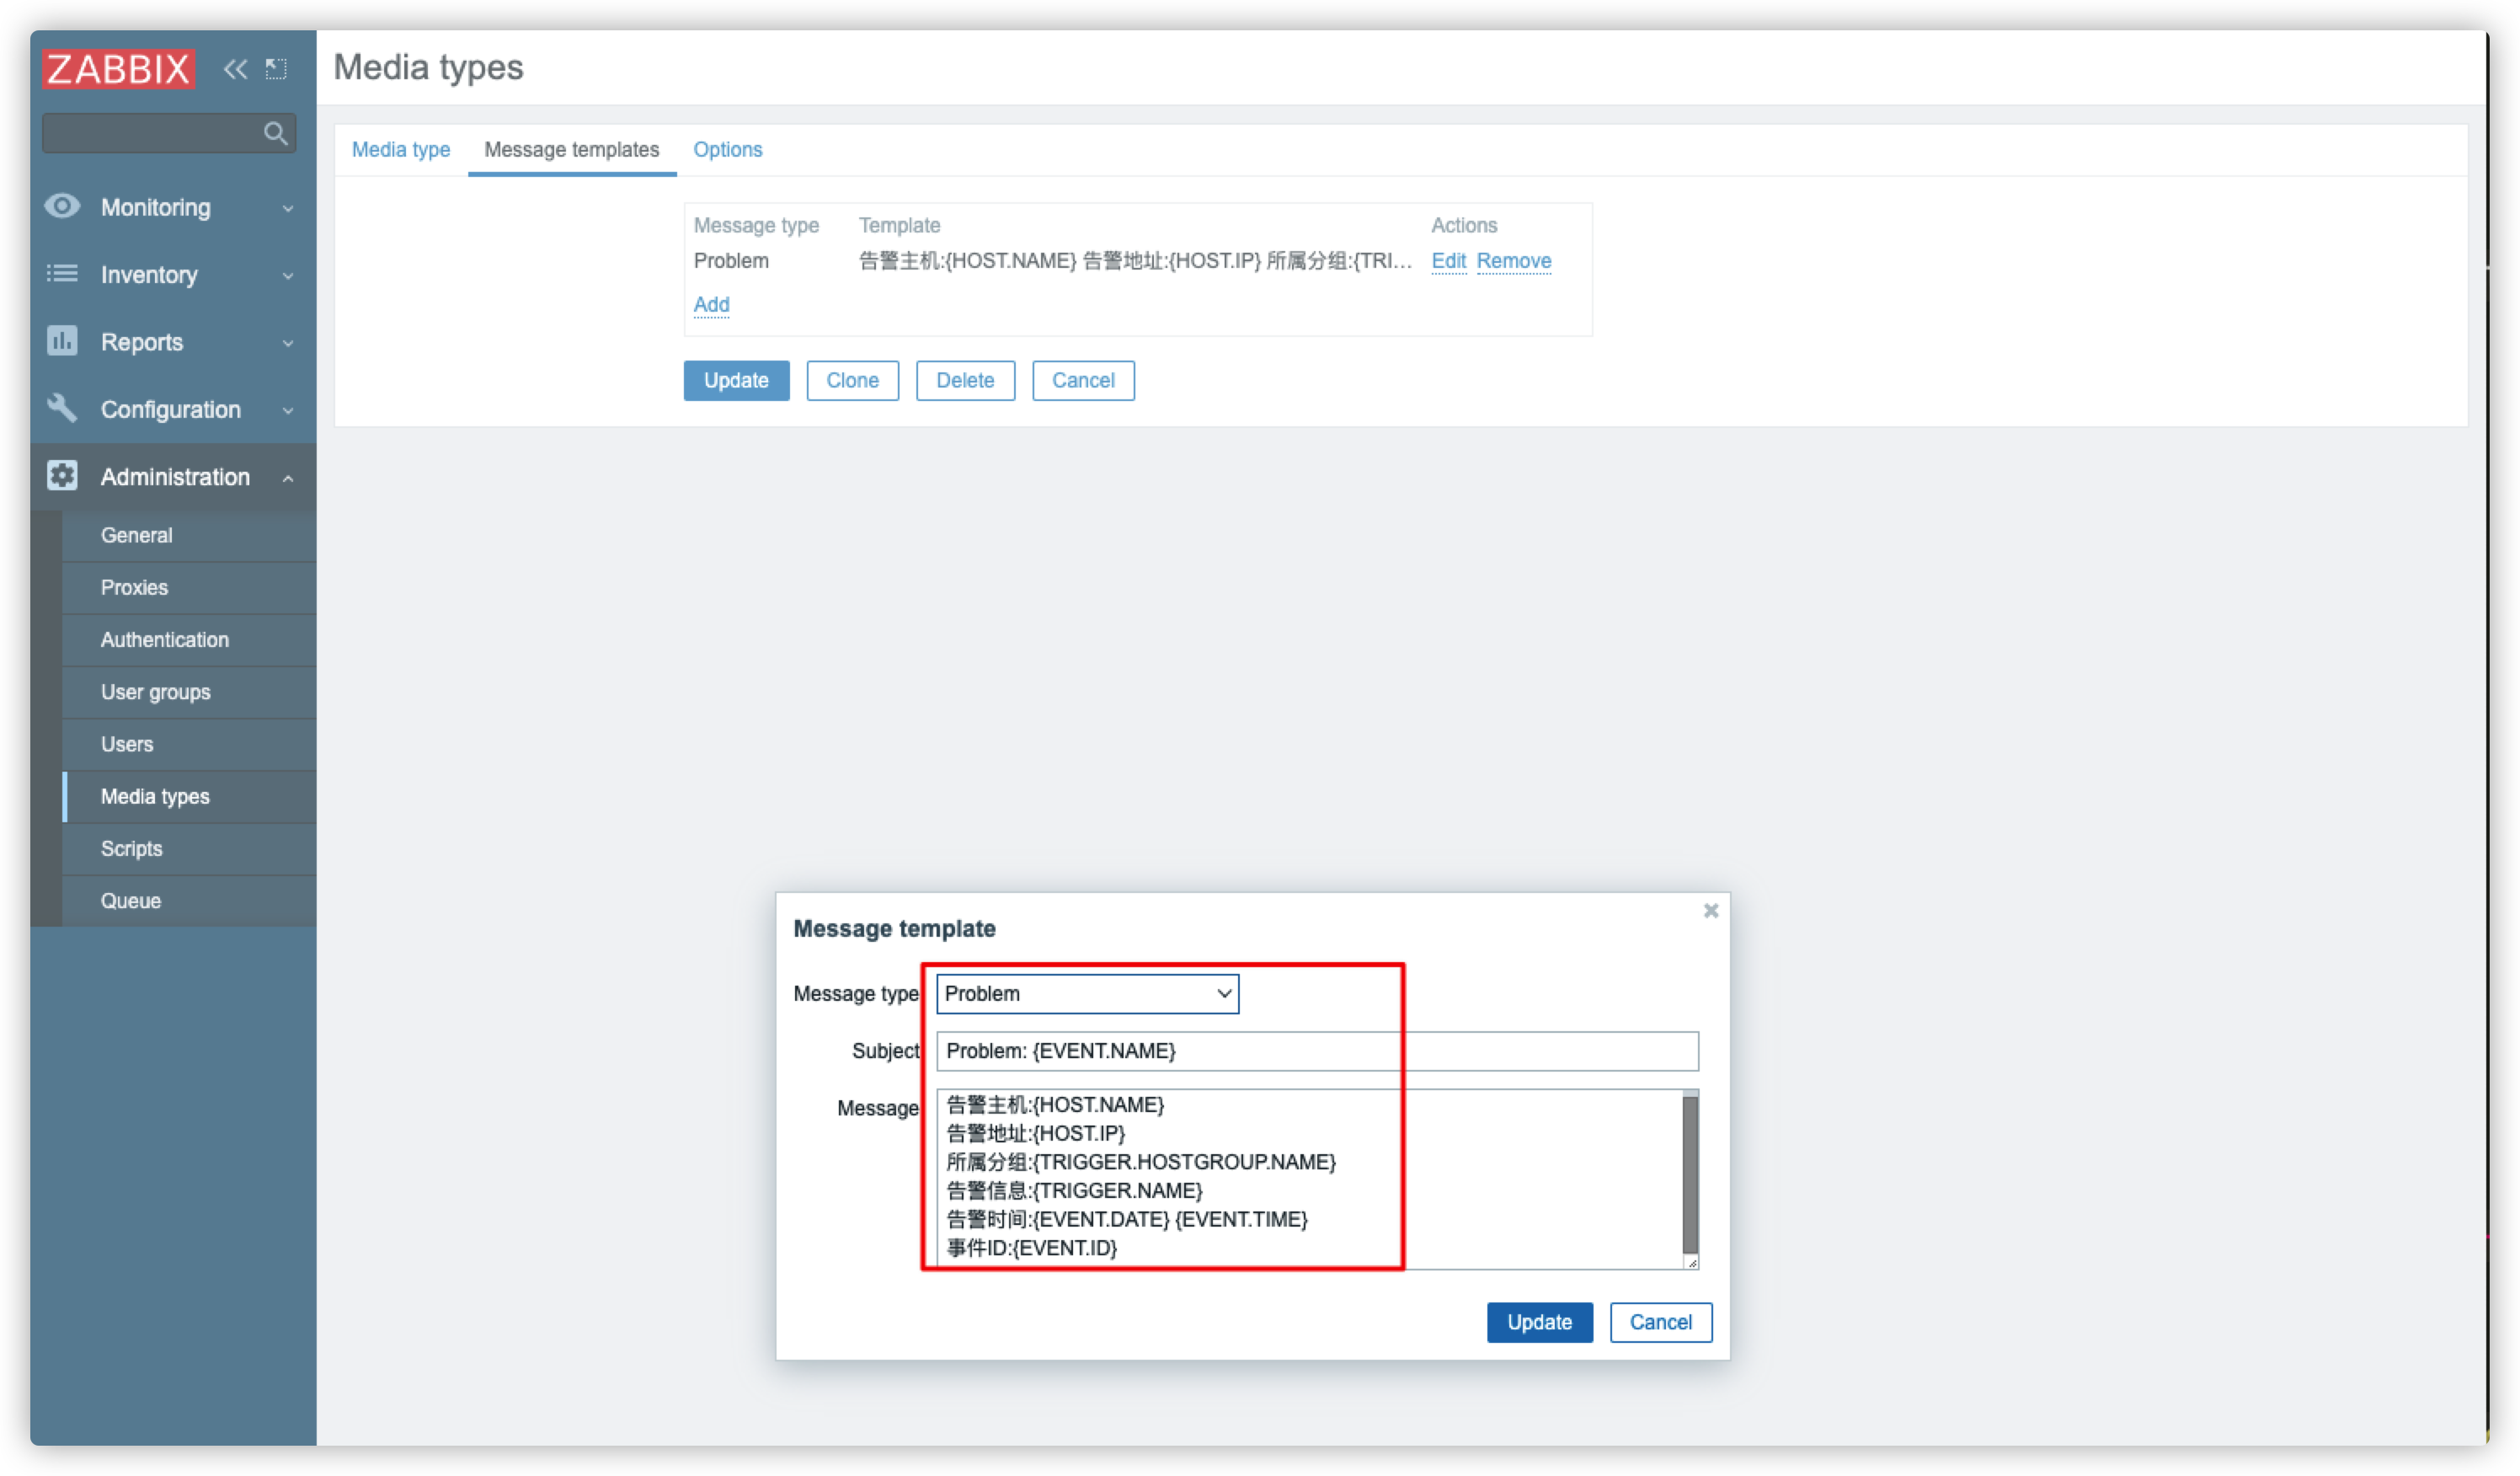This screenshot has width=2520, height=1476.
Task: Click the Configuration wrench icon
Action: click(x=62, y=408)
